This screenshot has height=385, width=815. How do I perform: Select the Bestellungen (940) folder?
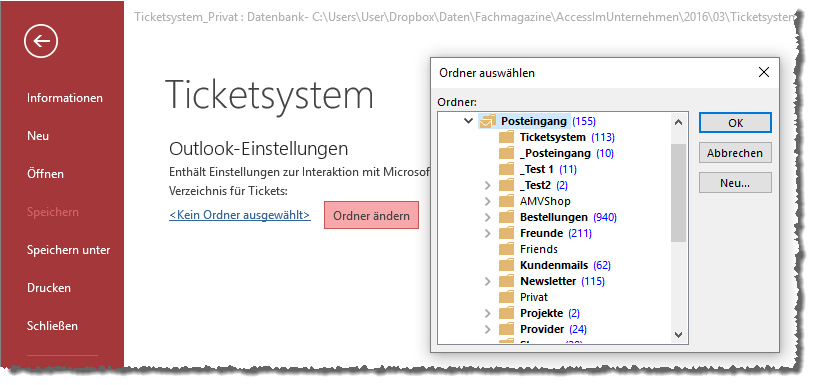tap(568, 217)
